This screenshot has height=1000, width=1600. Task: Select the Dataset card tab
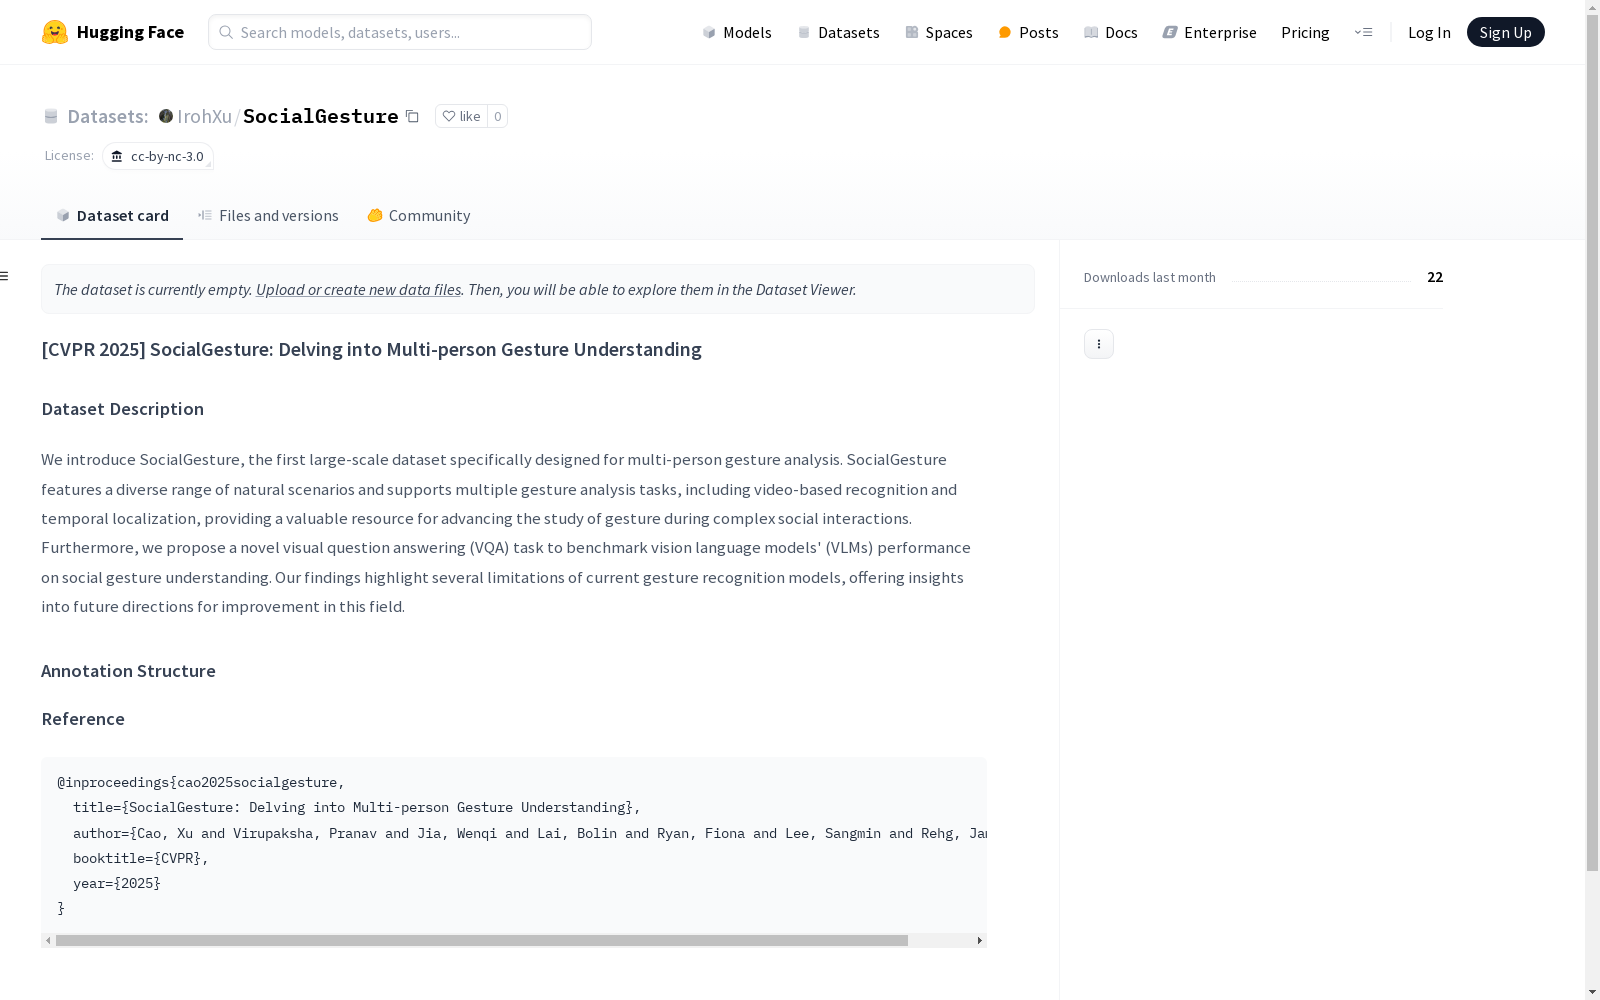pos(112,215)
